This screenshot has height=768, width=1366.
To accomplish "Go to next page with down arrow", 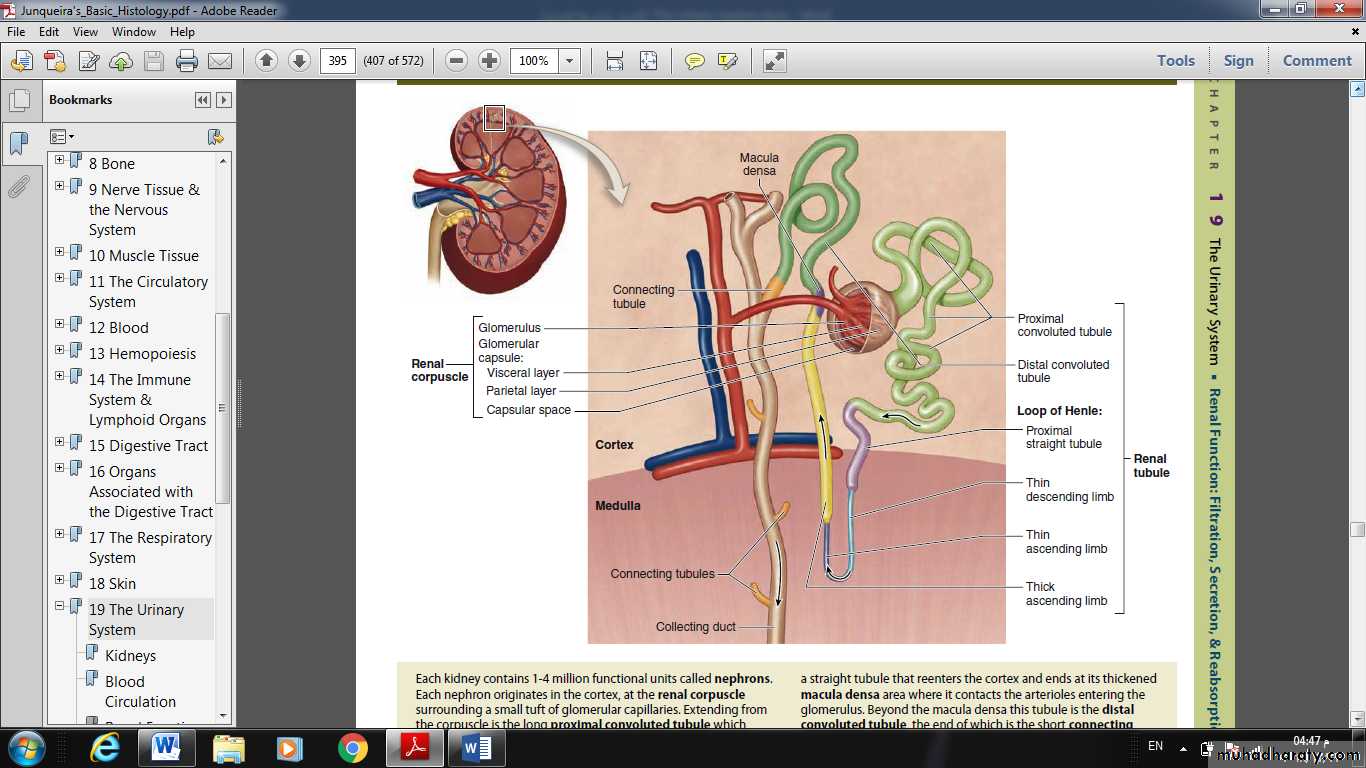I will (299, 61).
